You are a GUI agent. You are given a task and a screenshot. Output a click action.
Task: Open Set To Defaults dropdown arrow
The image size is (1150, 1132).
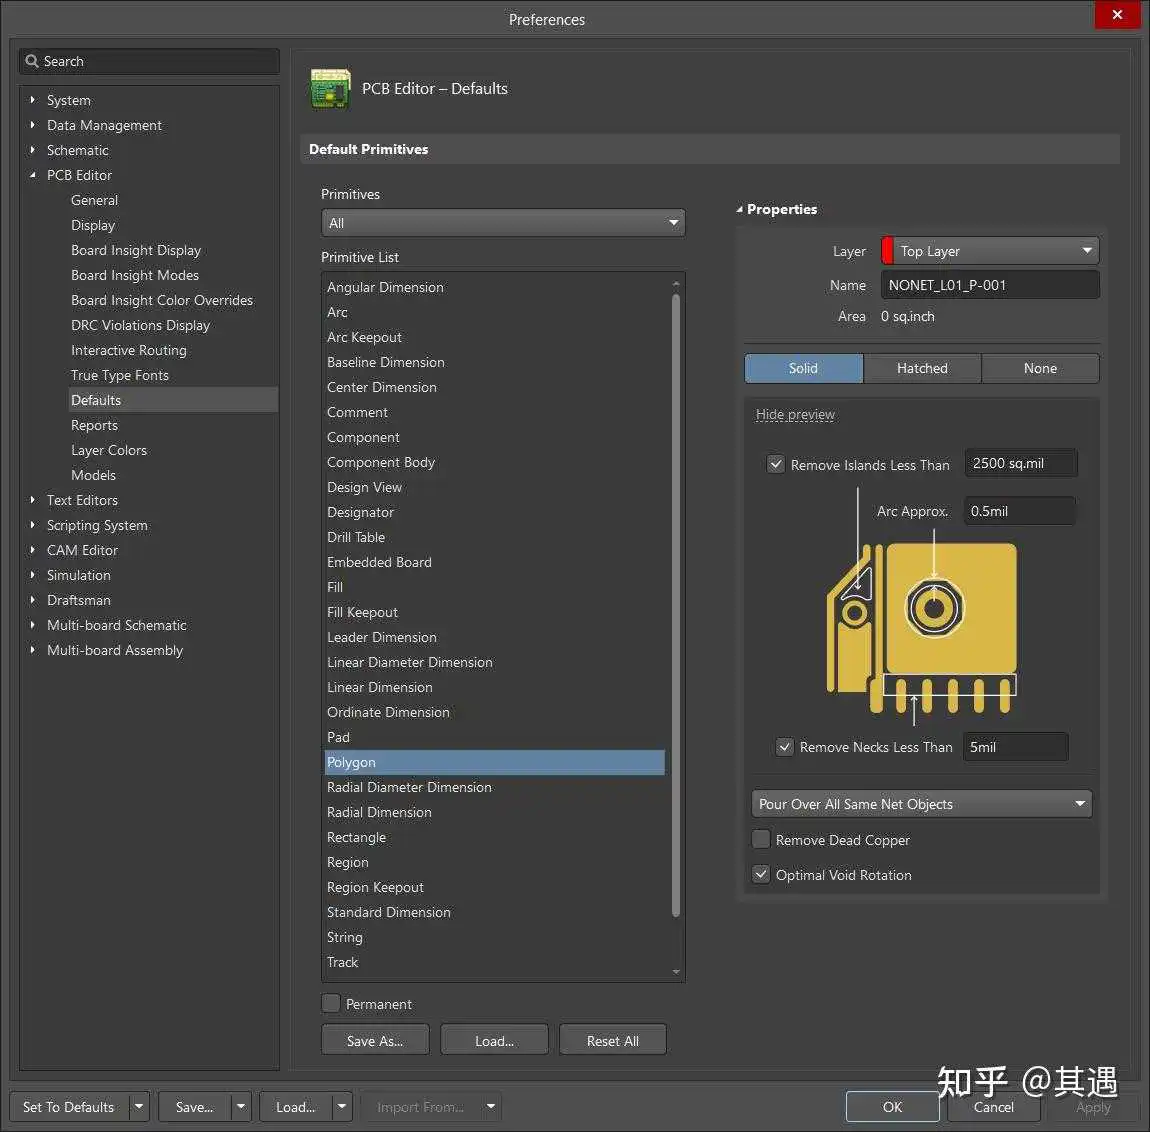[x=139, y=1106]
